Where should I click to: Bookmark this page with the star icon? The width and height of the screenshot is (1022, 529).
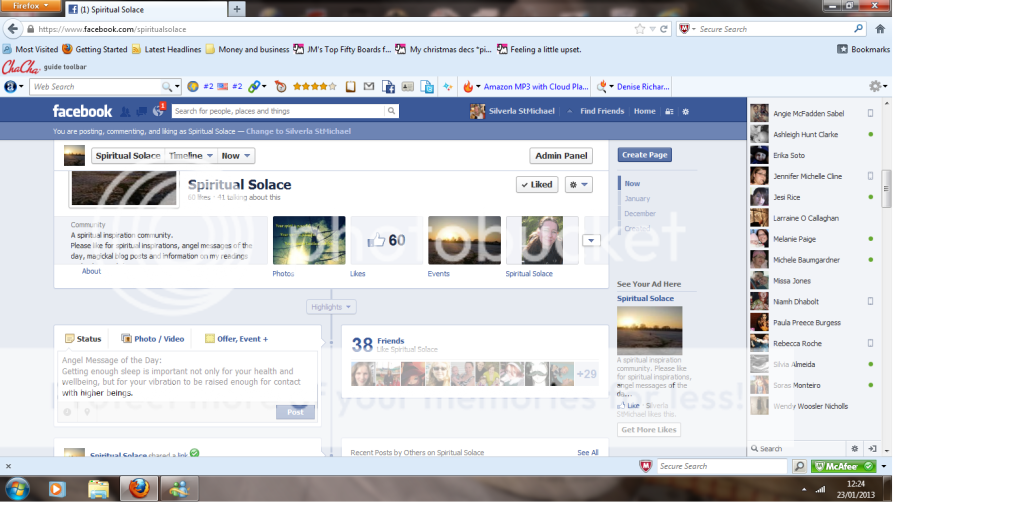[x=639, y=29]
